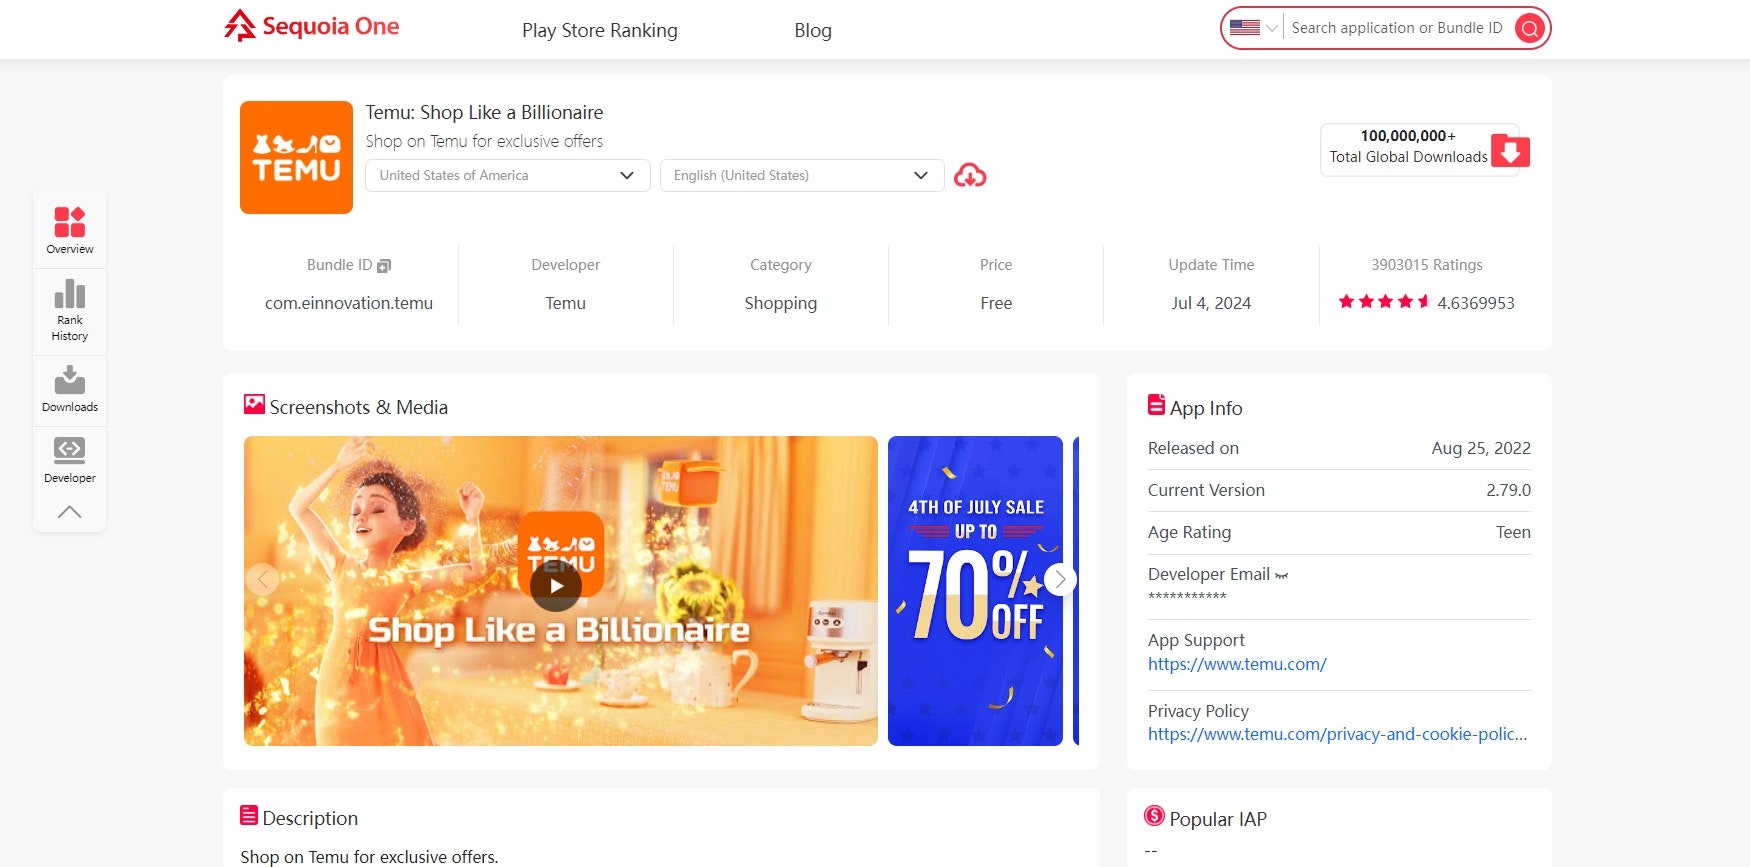Focus the search application or Bundle ID field

[1397, 28]
